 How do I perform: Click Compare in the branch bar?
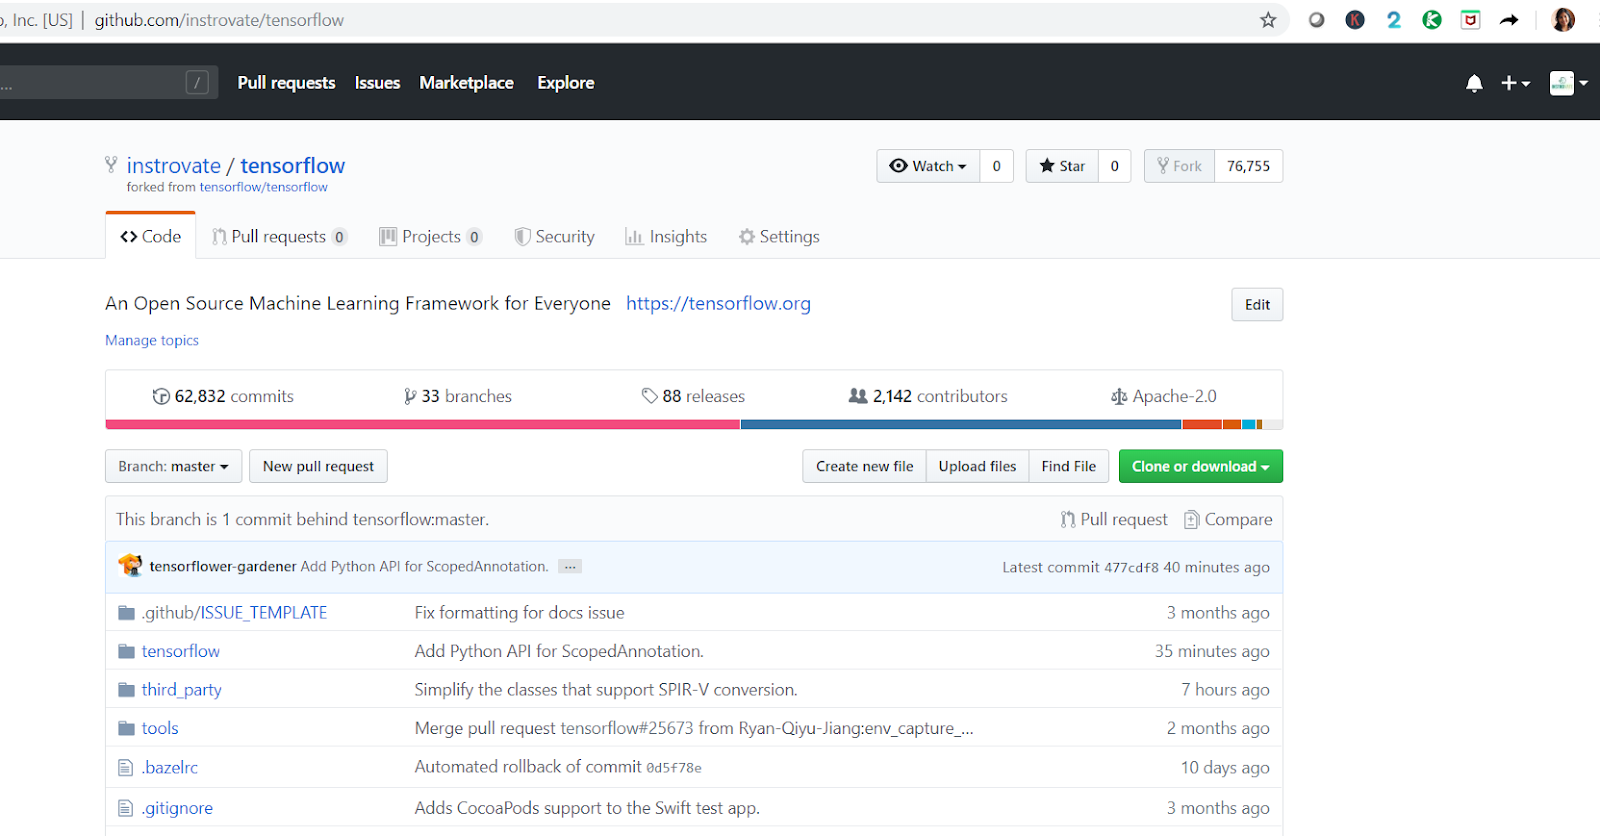[x=1228, y=519]
